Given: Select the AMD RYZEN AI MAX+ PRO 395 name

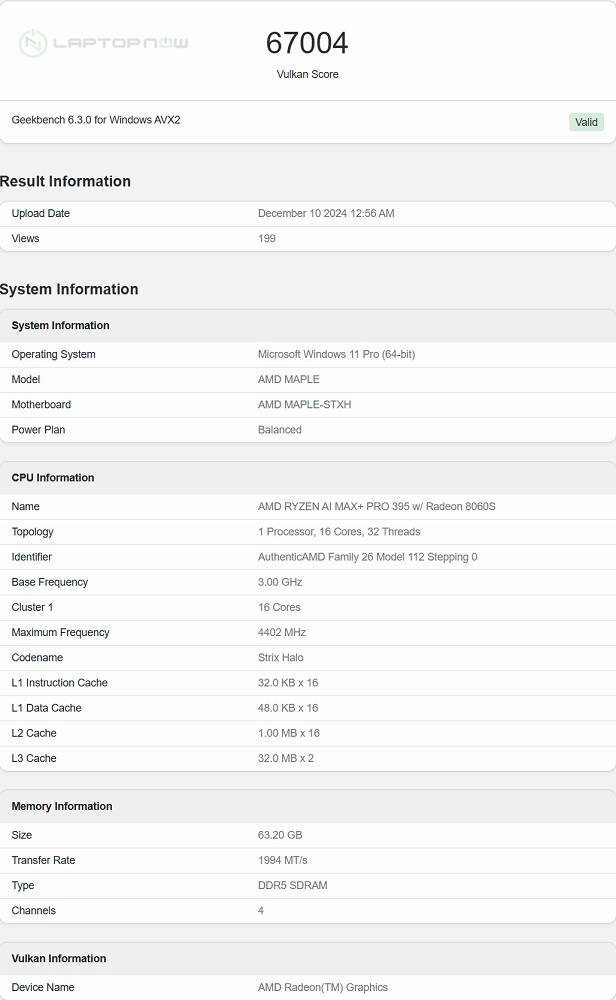Looking at the screenshot, I should click(376, 506).
